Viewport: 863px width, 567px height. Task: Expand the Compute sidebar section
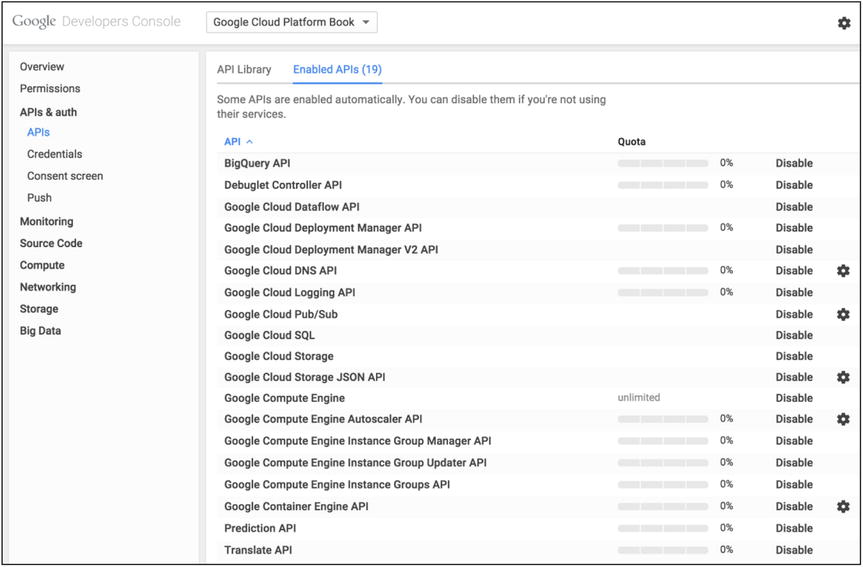[x=42, y=265]
